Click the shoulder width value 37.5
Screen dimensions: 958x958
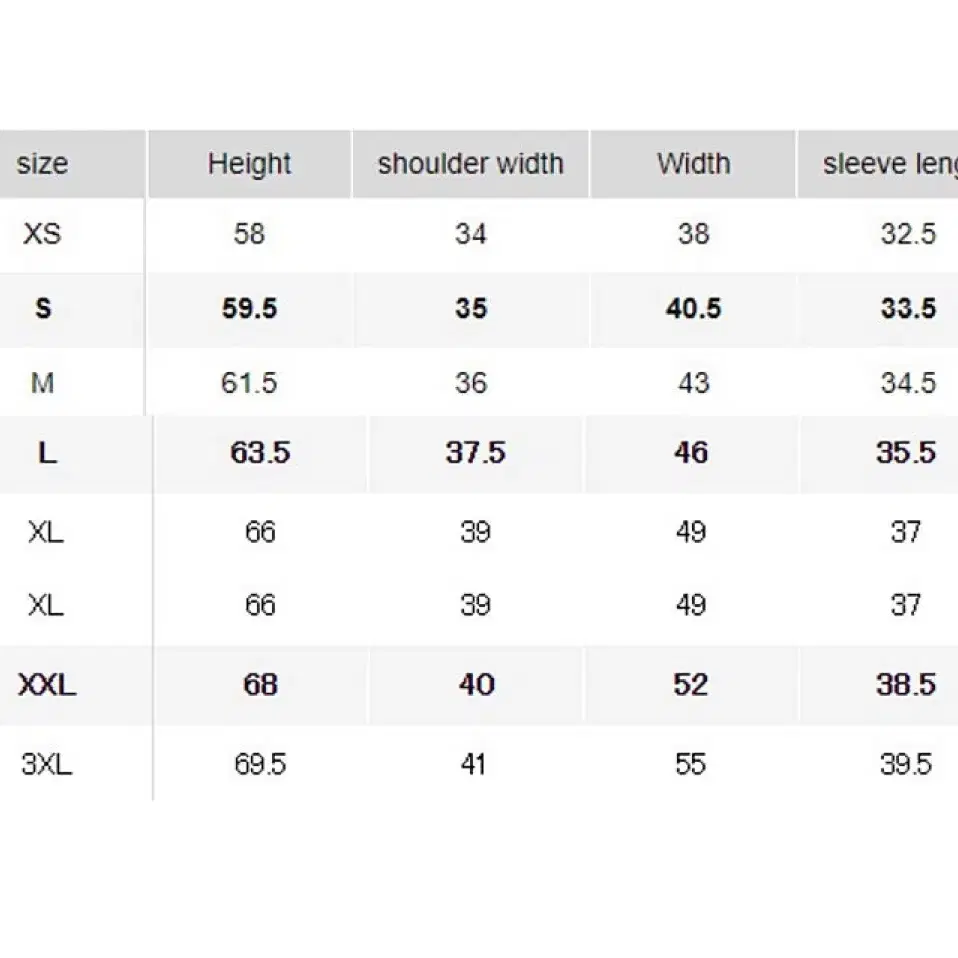(475, 453)
